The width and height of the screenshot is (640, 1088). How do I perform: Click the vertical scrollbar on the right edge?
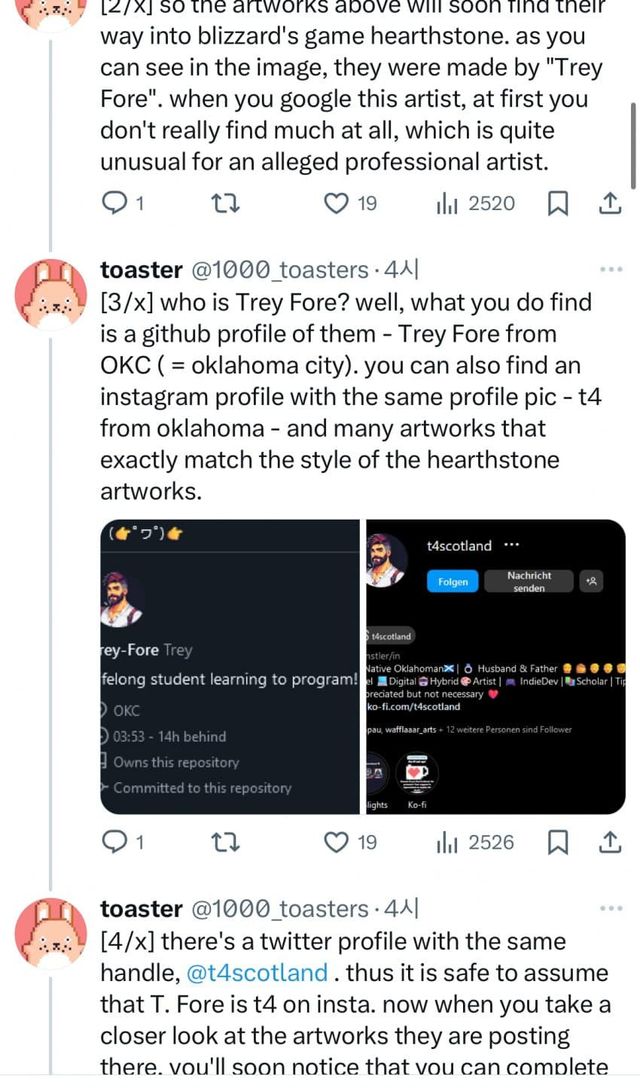pos(633,143)
